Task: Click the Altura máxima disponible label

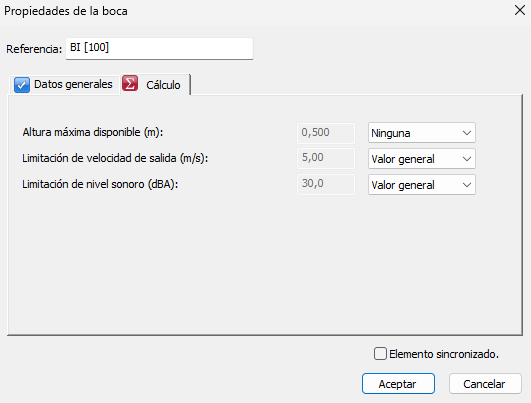Action: point(93,132)
